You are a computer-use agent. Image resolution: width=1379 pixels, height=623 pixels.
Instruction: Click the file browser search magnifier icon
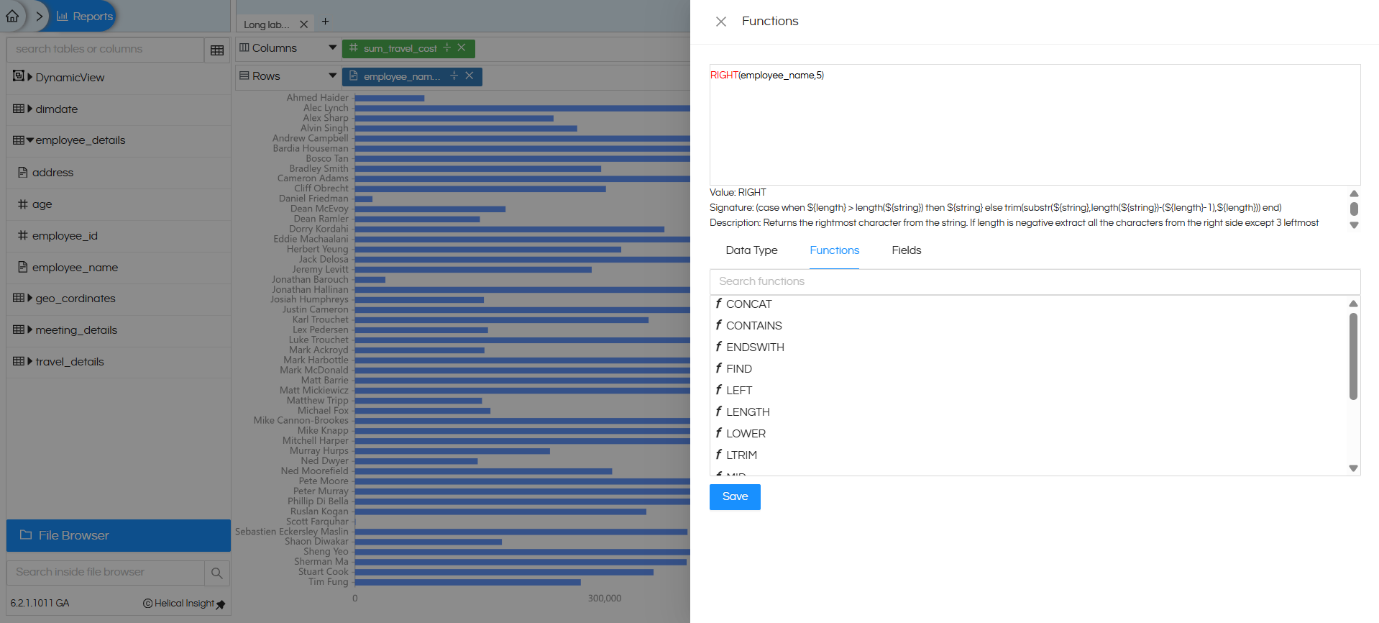point(217,573)
